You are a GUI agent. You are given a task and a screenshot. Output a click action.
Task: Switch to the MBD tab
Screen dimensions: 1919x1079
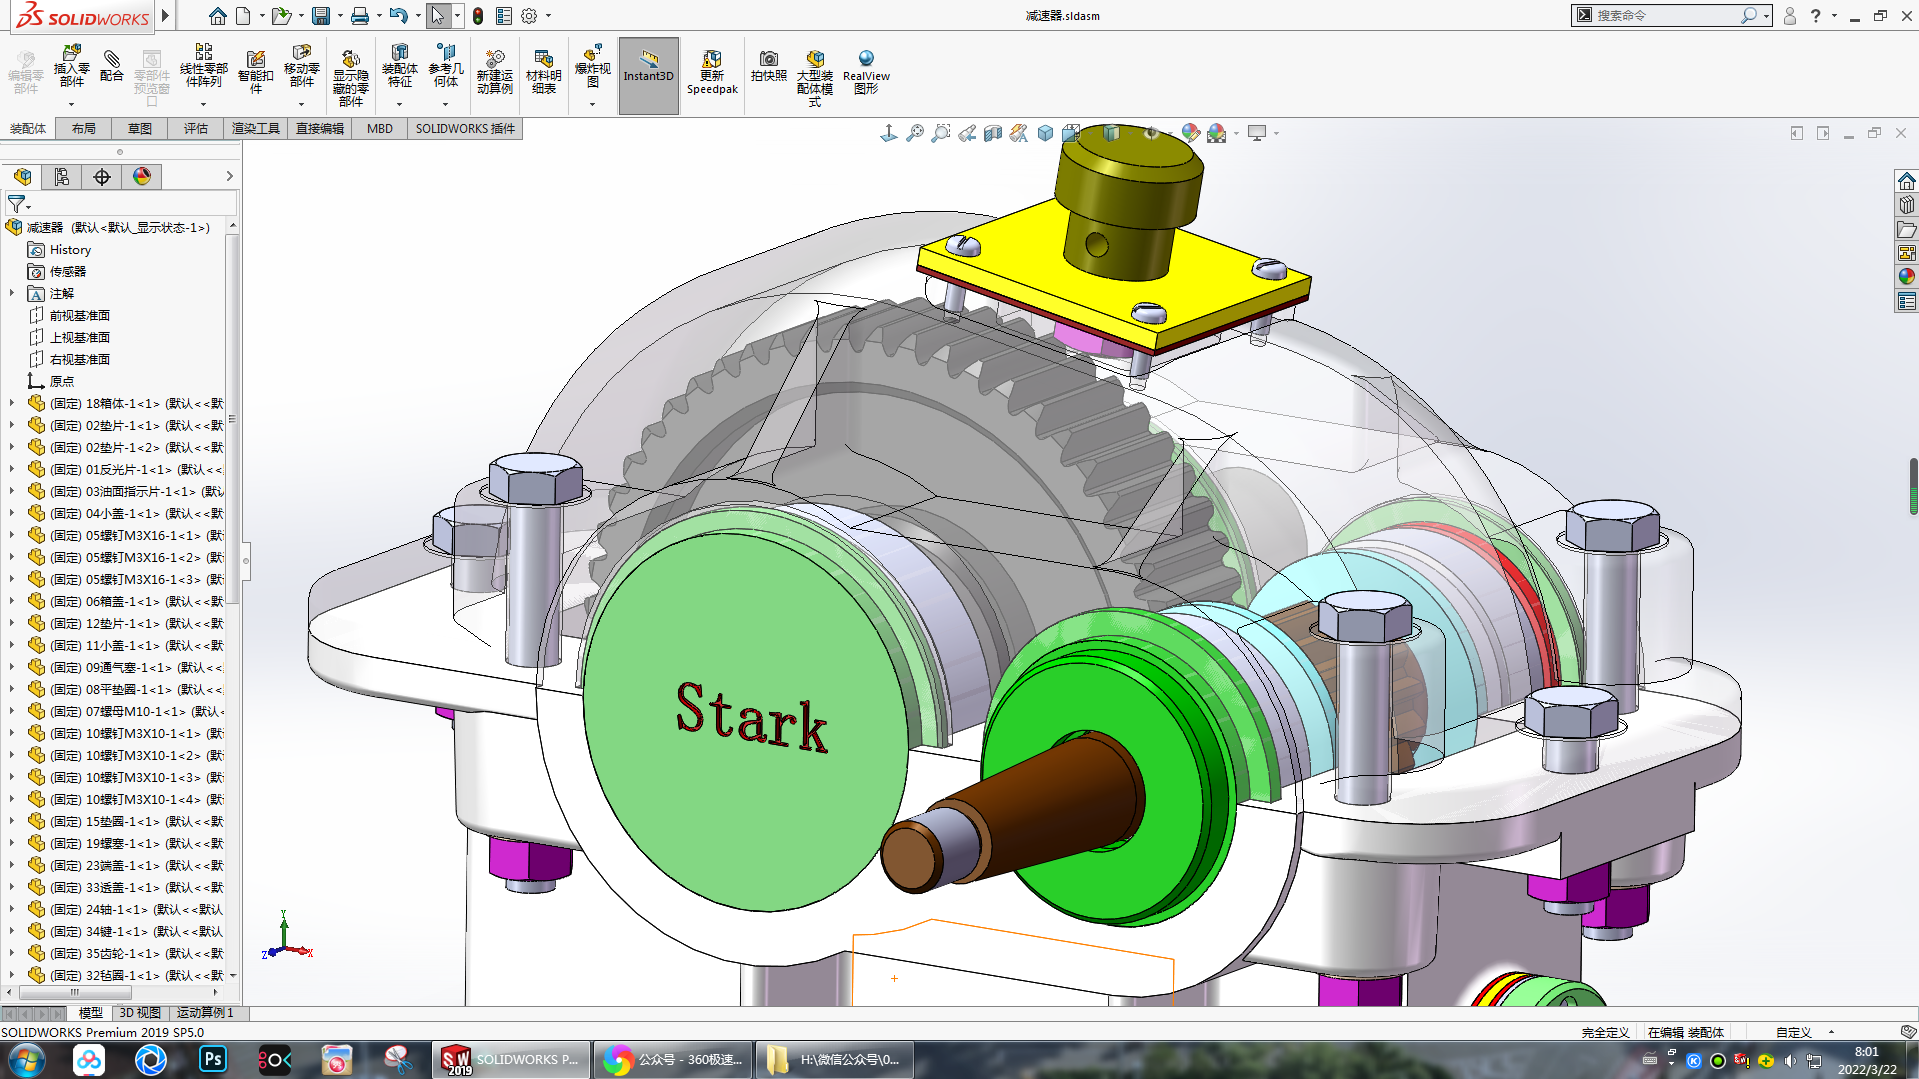coord(380,128)
